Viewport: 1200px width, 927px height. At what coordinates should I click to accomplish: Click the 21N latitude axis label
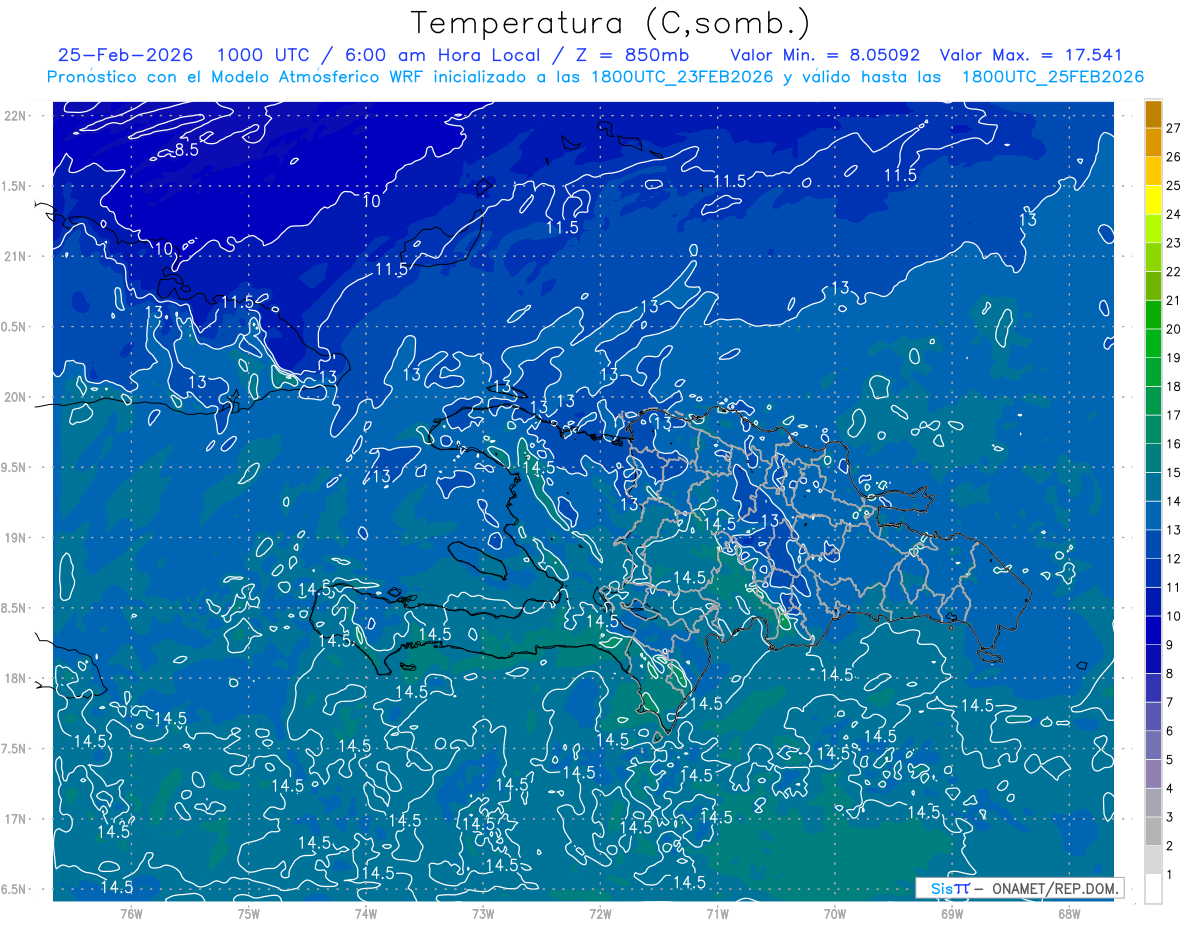(x=16, y=256)
